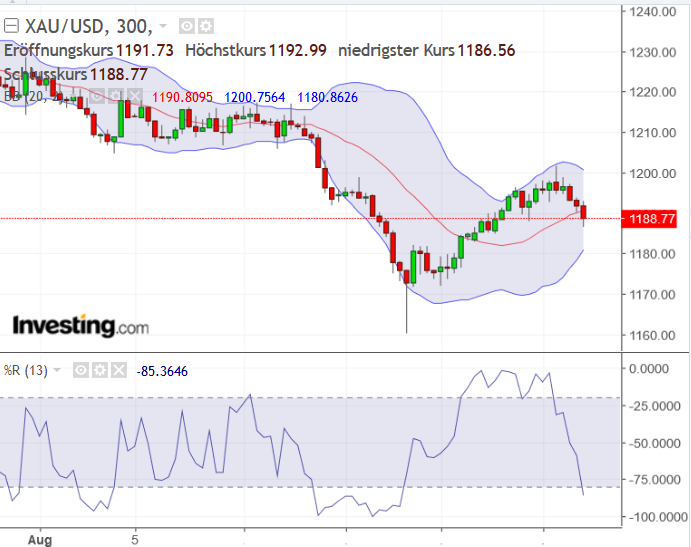Viewport: 691px width, 547px height.
Task: Click the 1240.00 price axis label
Action: click(x=653, y=12)
